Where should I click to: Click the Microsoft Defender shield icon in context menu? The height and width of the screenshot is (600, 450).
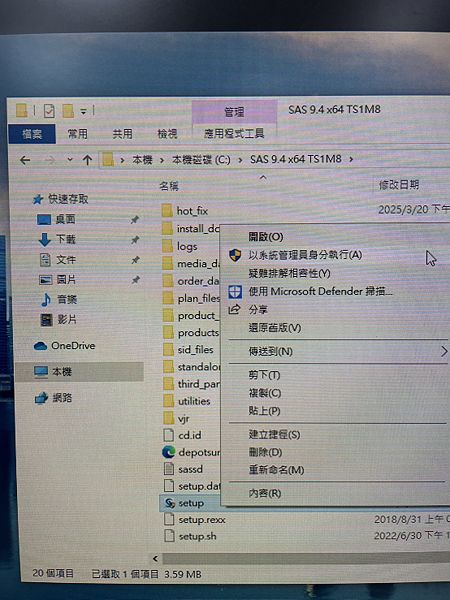[235, 292]
